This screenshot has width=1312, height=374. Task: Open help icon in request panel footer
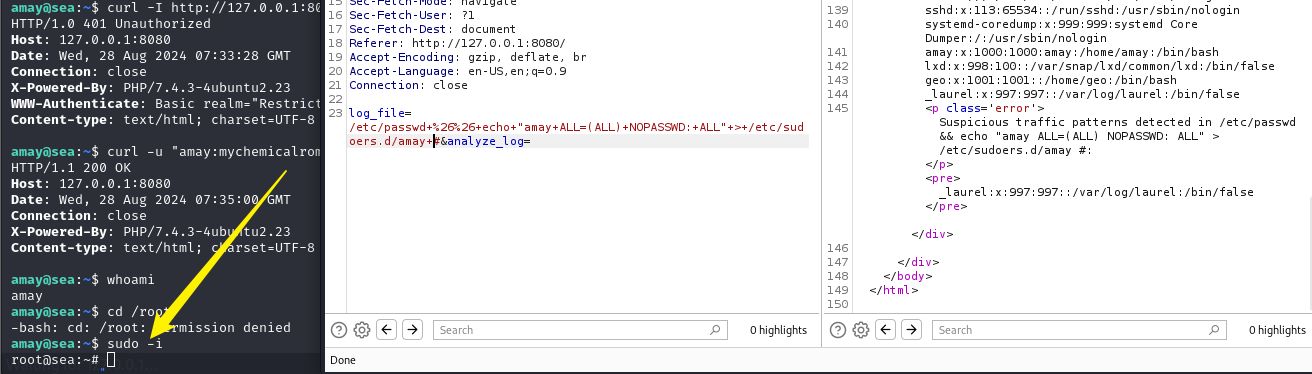[339, 330]
